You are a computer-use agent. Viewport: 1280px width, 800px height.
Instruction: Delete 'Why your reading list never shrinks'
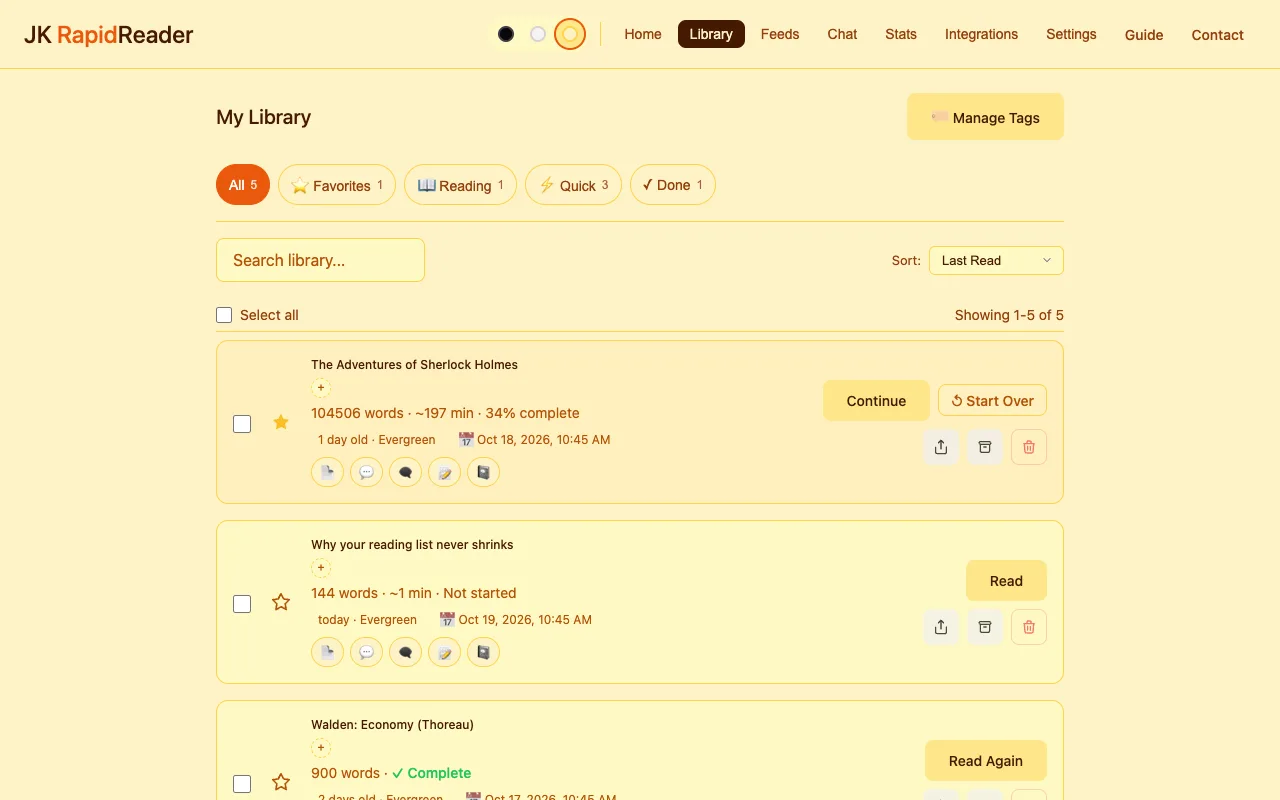1029,627
